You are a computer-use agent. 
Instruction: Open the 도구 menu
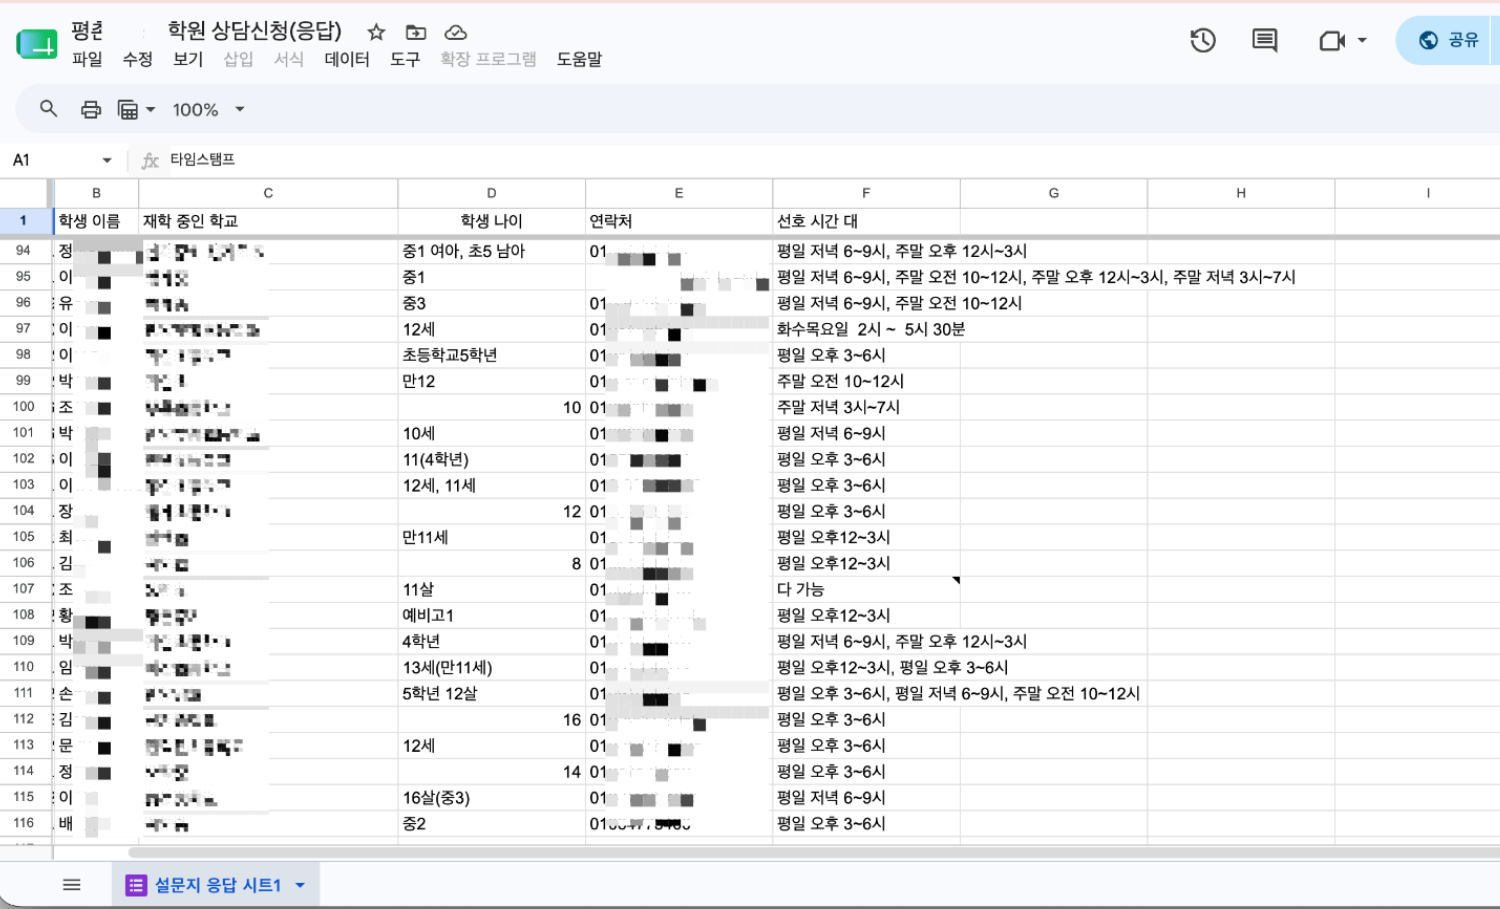405,59
